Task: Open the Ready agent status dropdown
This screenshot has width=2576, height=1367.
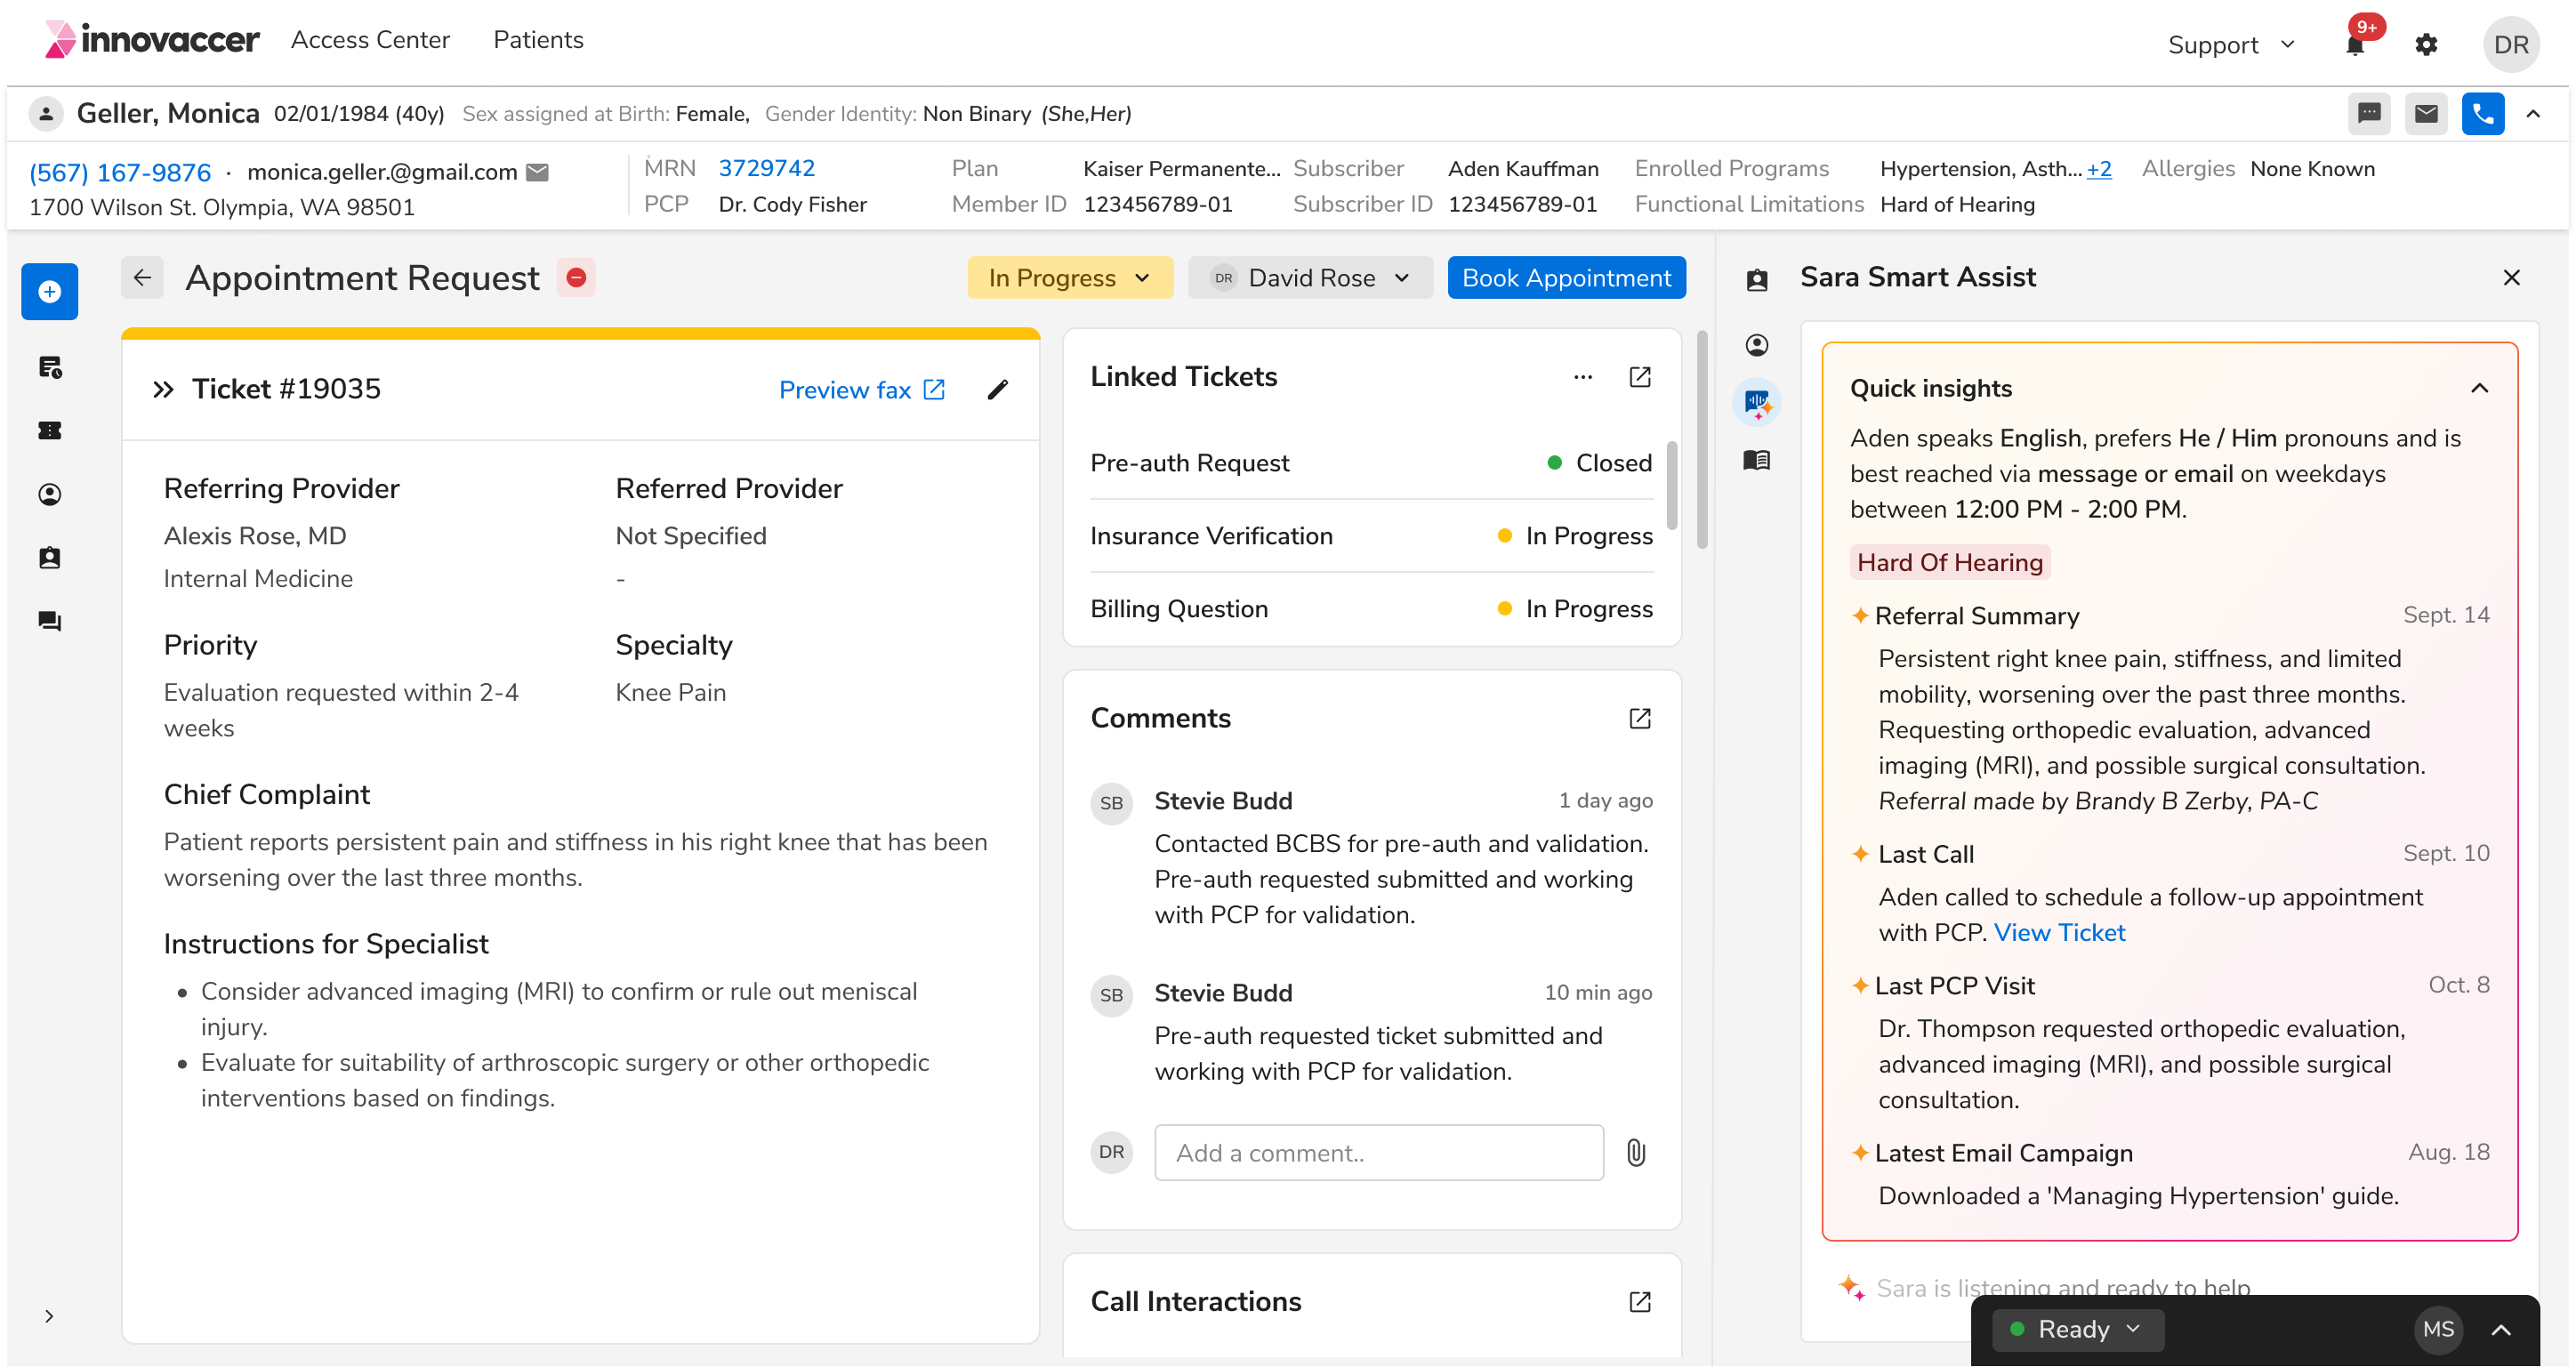Action: pos(2077,1329)
